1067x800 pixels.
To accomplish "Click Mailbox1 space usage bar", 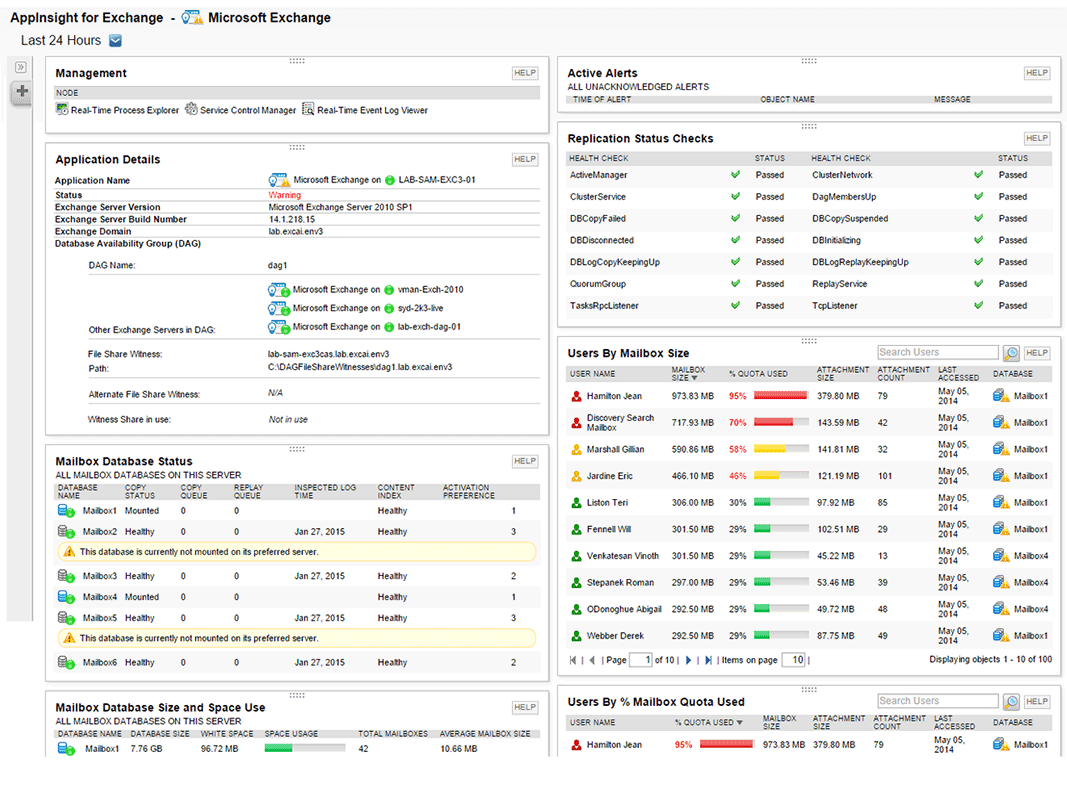I will [304, 748].
